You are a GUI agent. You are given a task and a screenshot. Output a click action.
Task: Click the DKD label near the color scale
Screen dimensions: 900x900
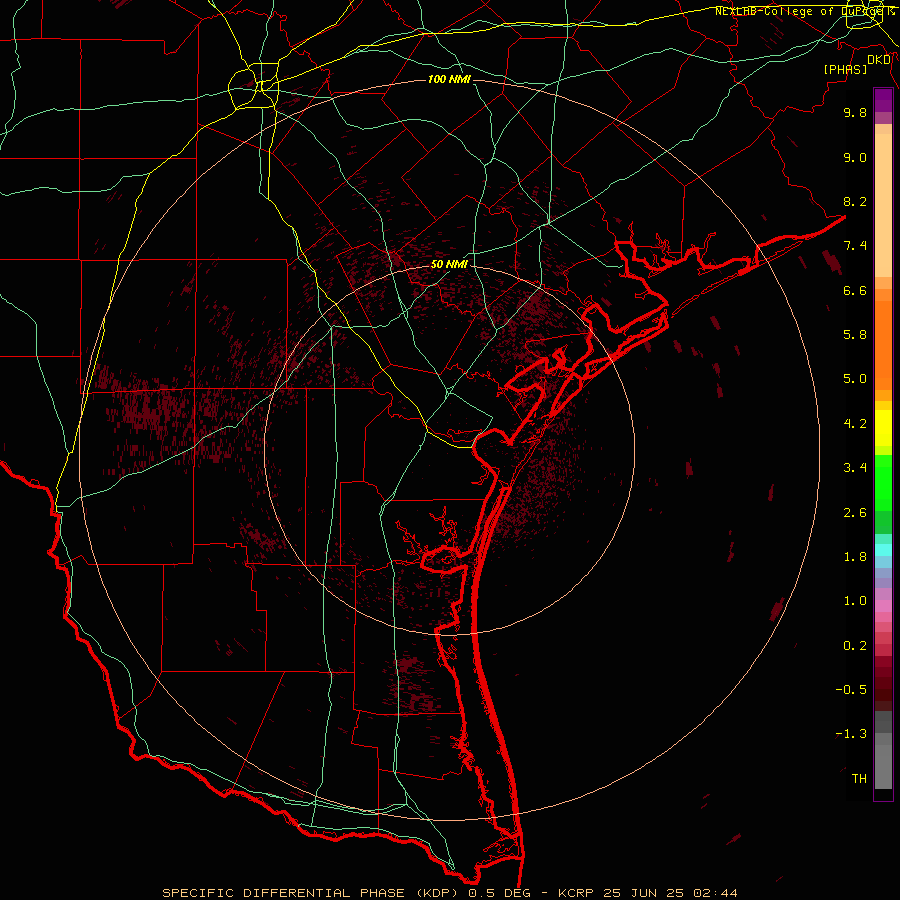879,59
